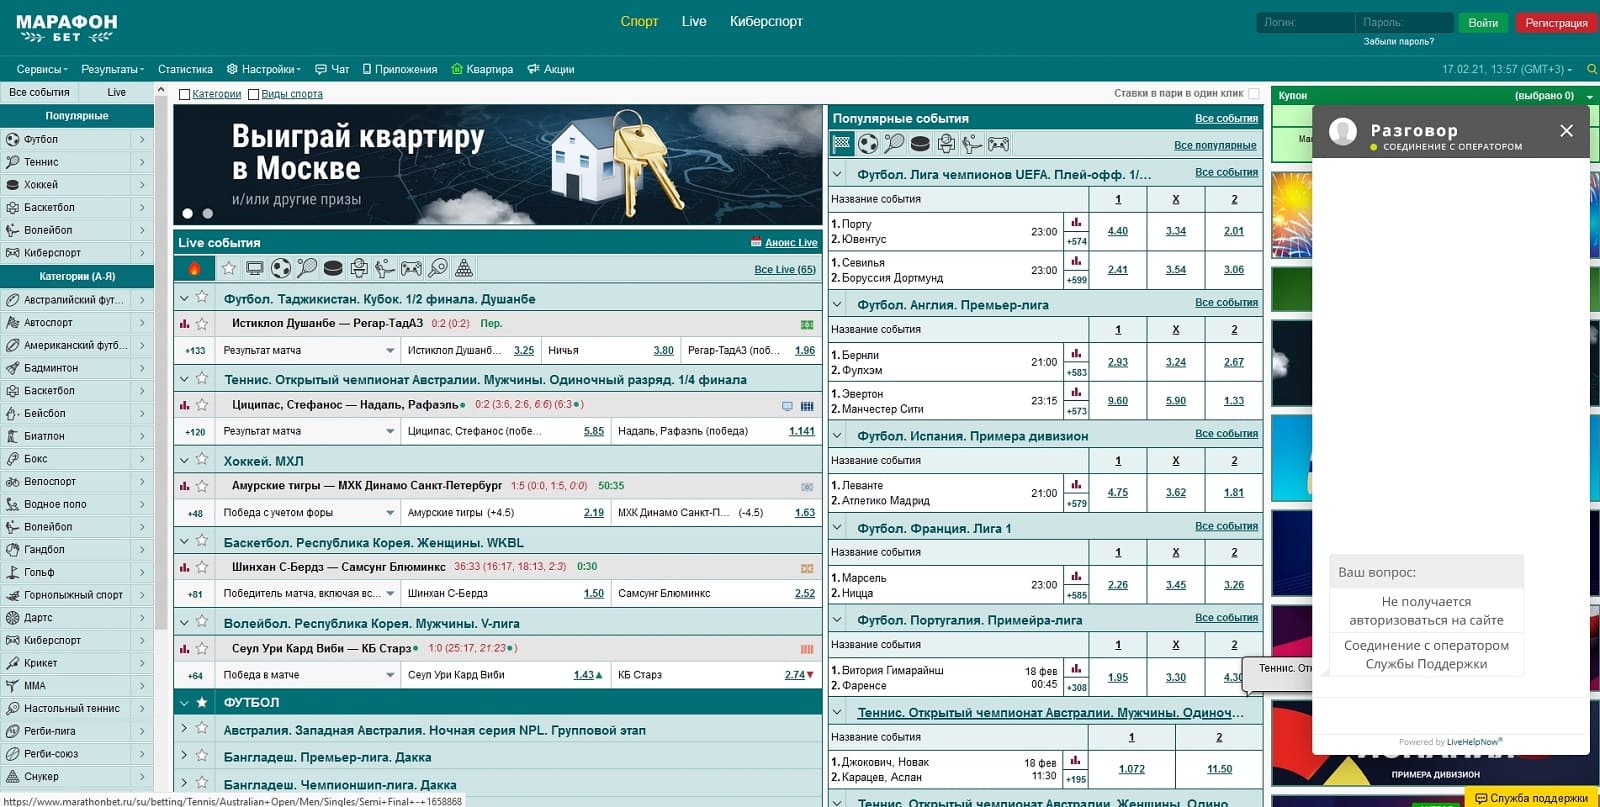Open Результат матча dropdown for Истиклол match
1600x807 pixels.
click(x=308, y=350)
